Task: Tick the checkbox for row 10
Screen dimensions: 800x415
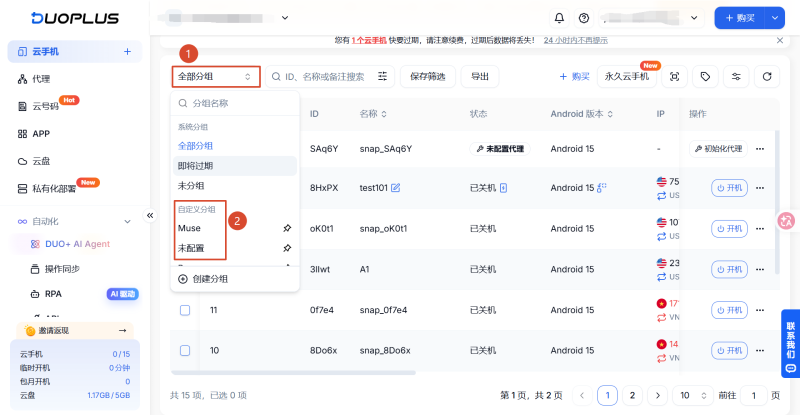Action: (x=185, y=351)
